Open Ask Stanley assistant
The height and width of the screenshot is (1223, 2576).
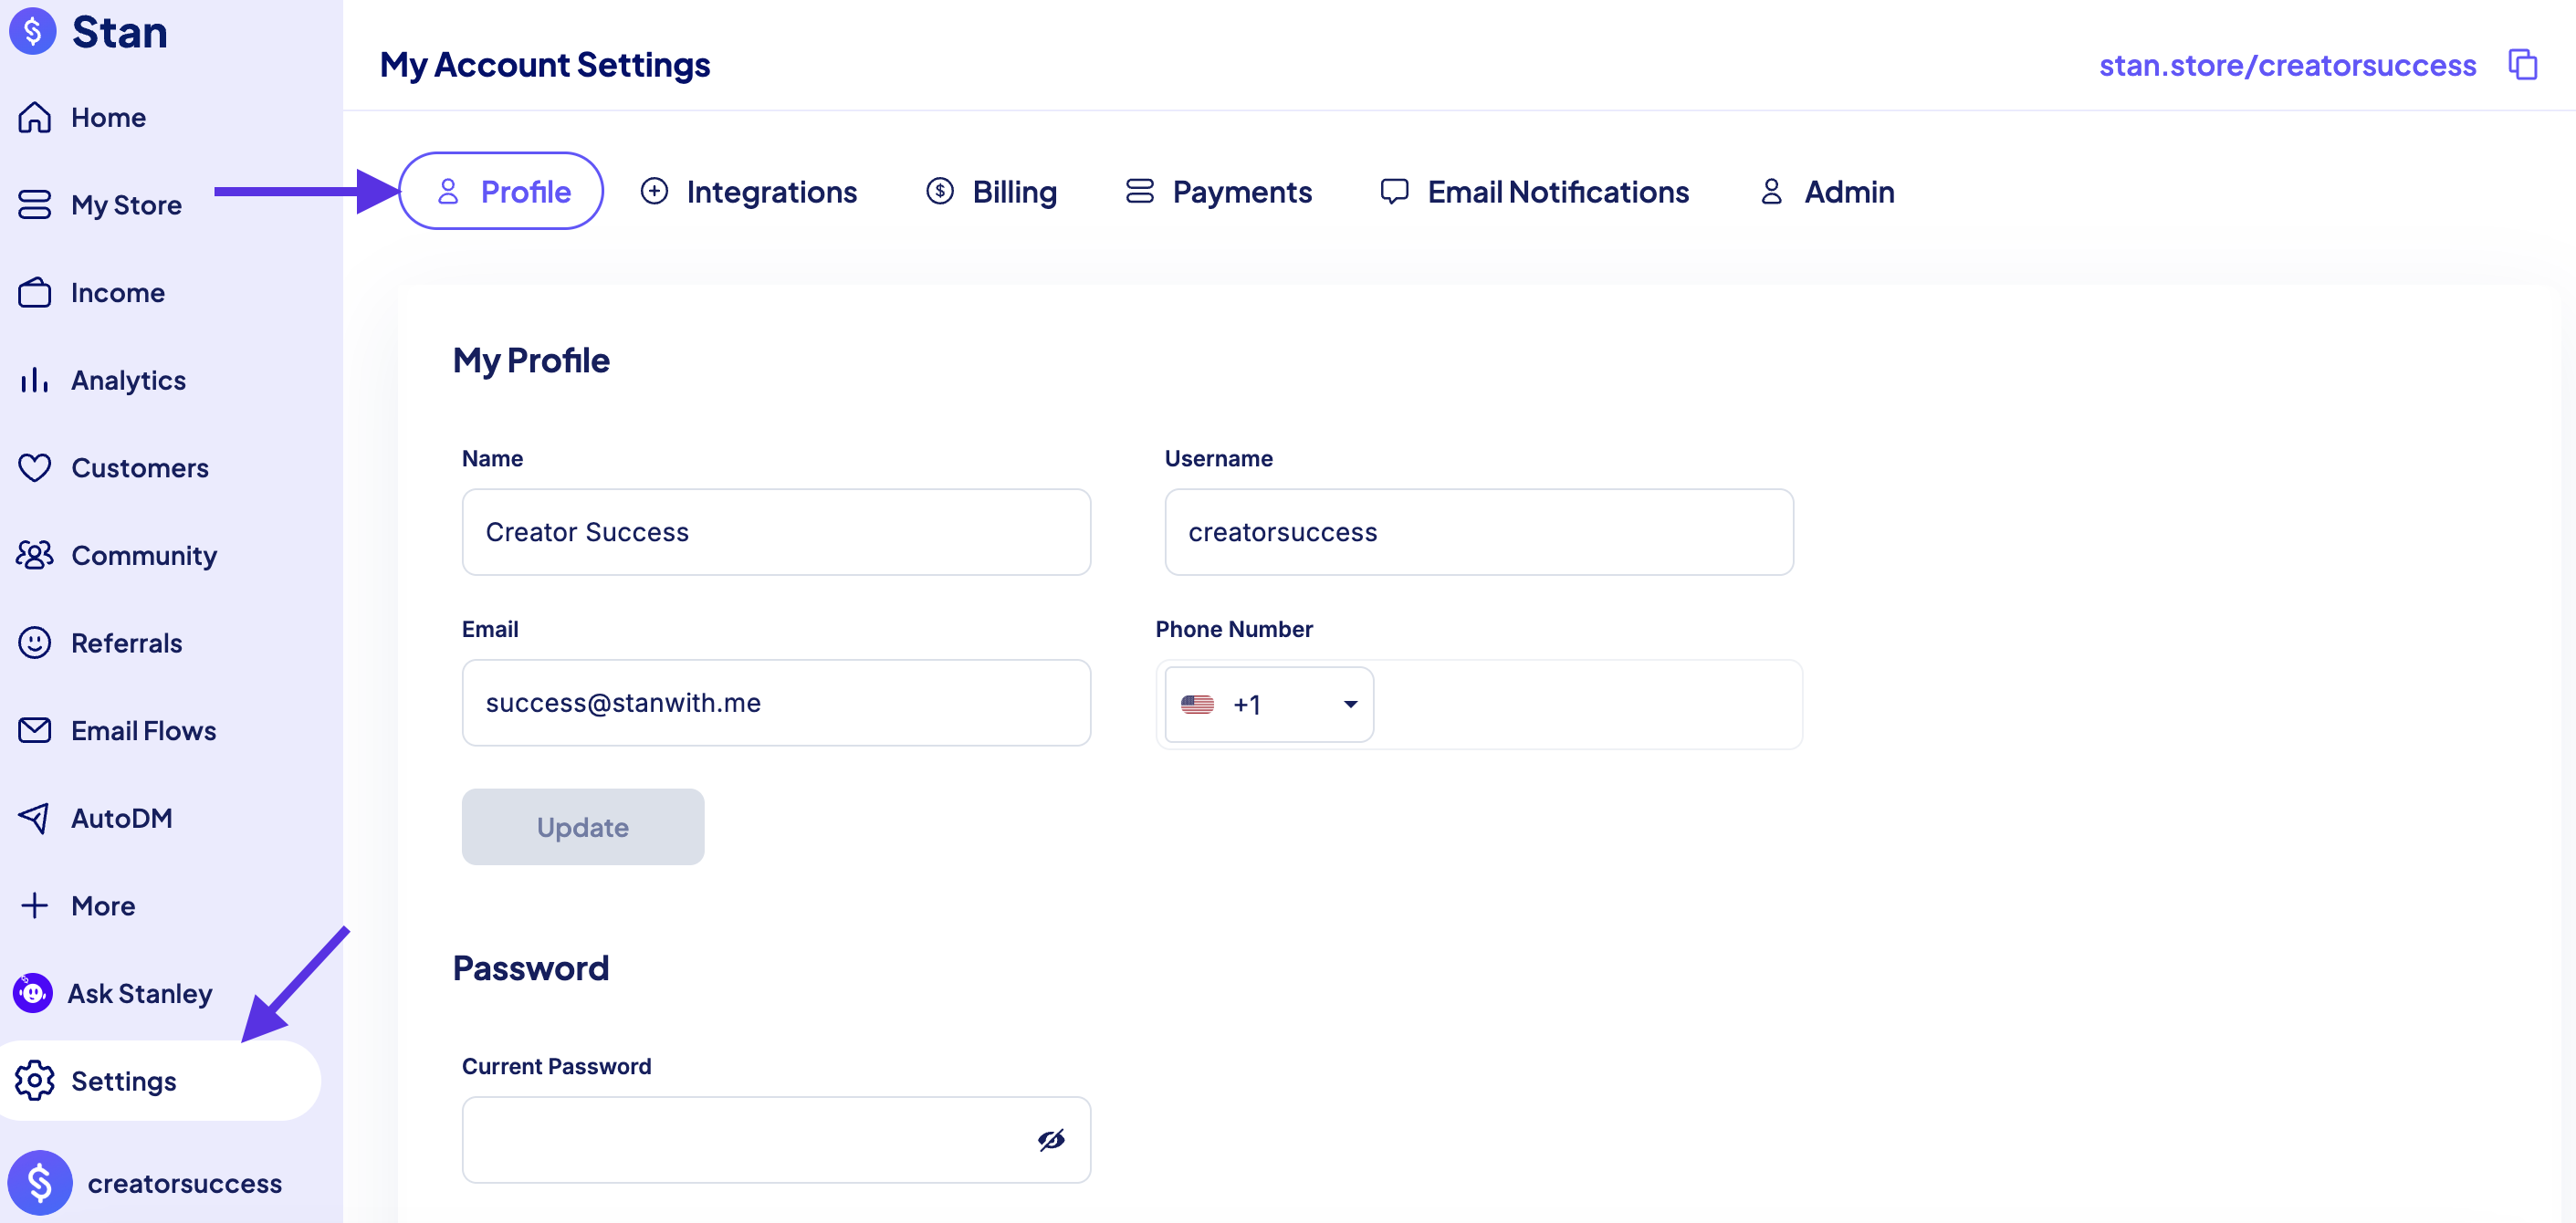pos(140,993)
